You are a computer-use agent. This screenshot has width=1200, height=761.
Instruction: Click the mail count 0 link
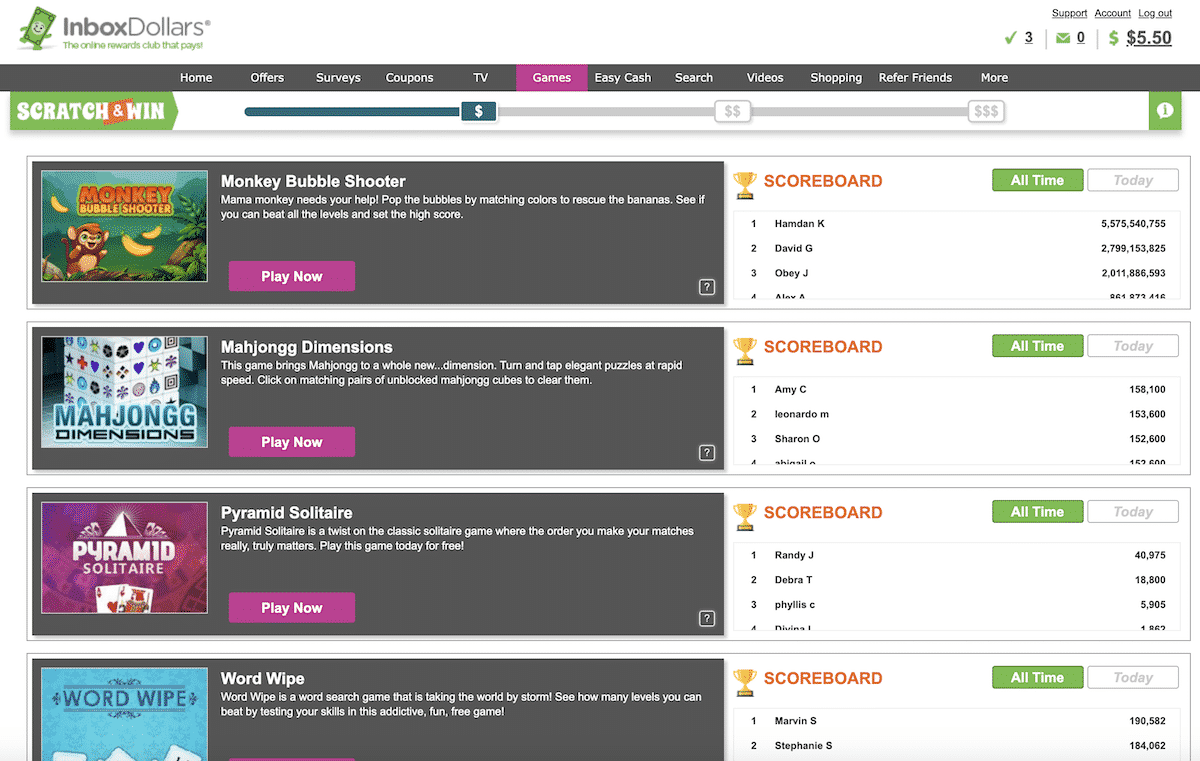(1080, 38)
